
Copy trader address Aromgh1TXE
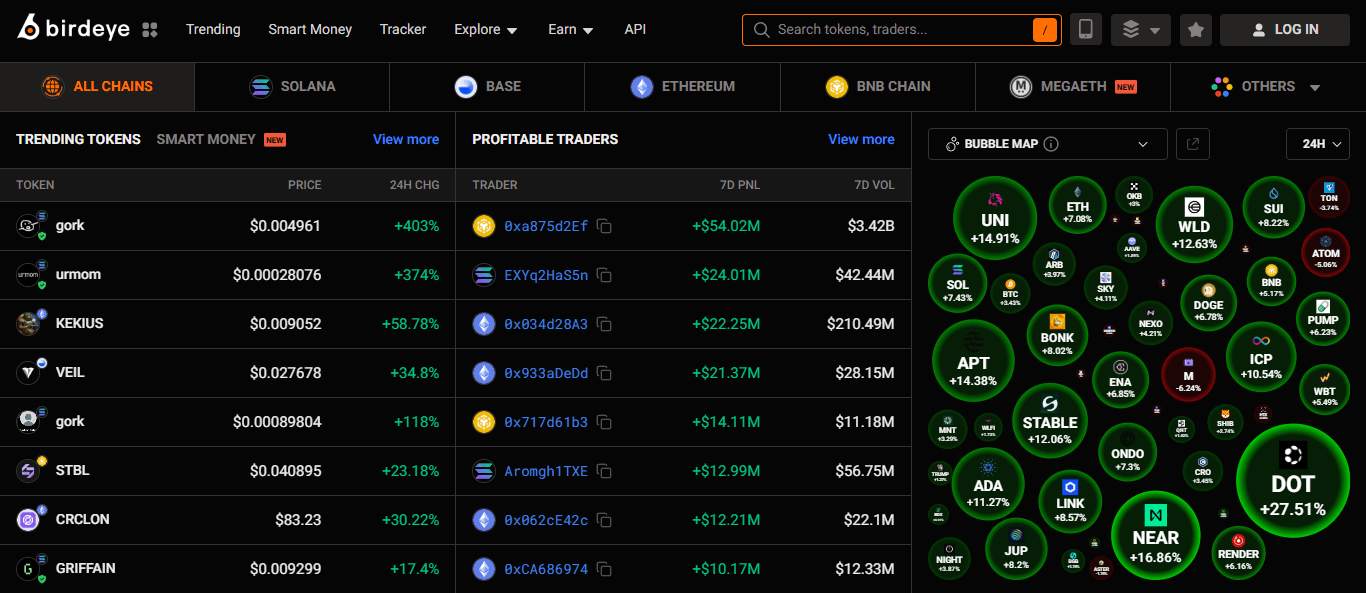coord(604,471)
